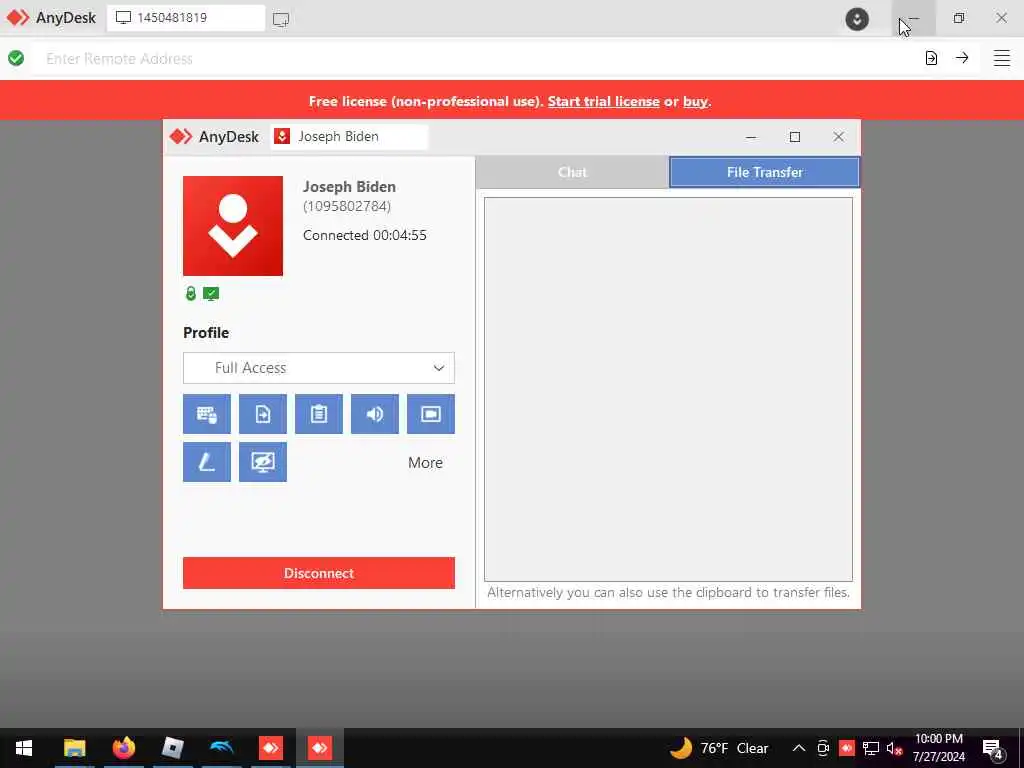Image resolution: width=1024 pixels, height=768 pixels.
Task: Restore down the main AnyDesk window
Action: point(958,18)
